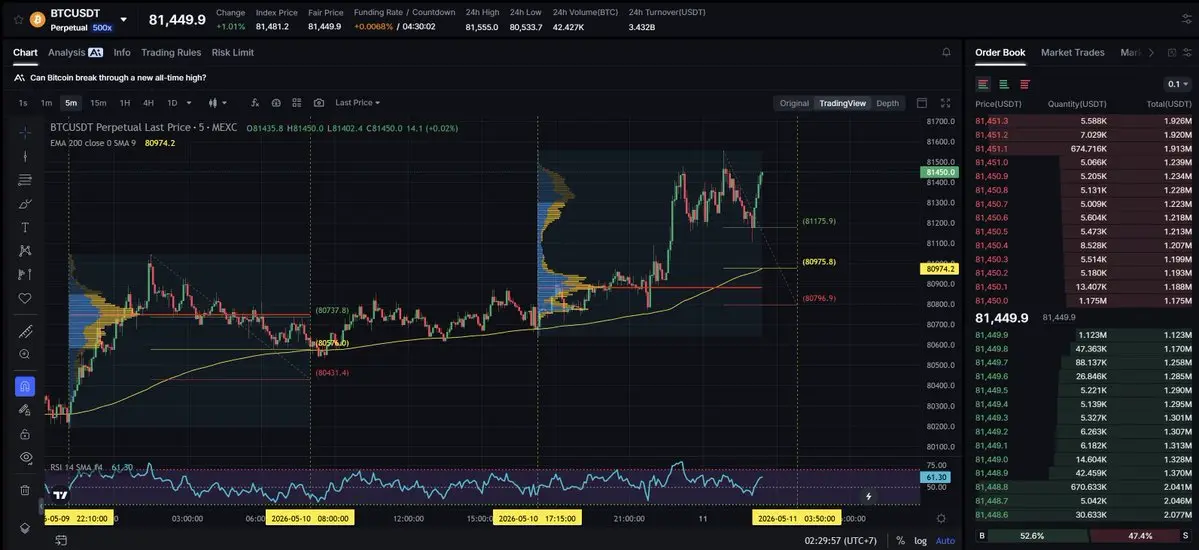Open the Risk Limit tab
This screenshot has width=1199, height=550.
pyautogui.click(x=232, y=53)
